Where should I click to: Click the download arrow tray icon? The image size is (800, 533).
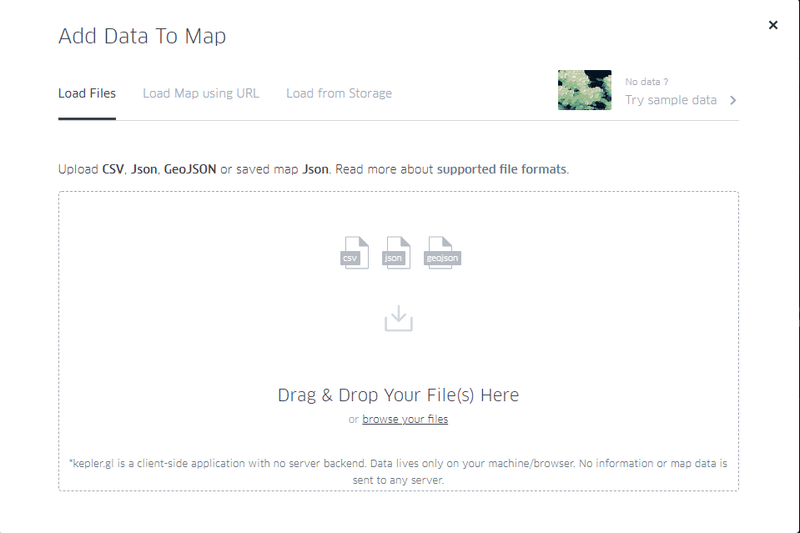click(398, 319)
